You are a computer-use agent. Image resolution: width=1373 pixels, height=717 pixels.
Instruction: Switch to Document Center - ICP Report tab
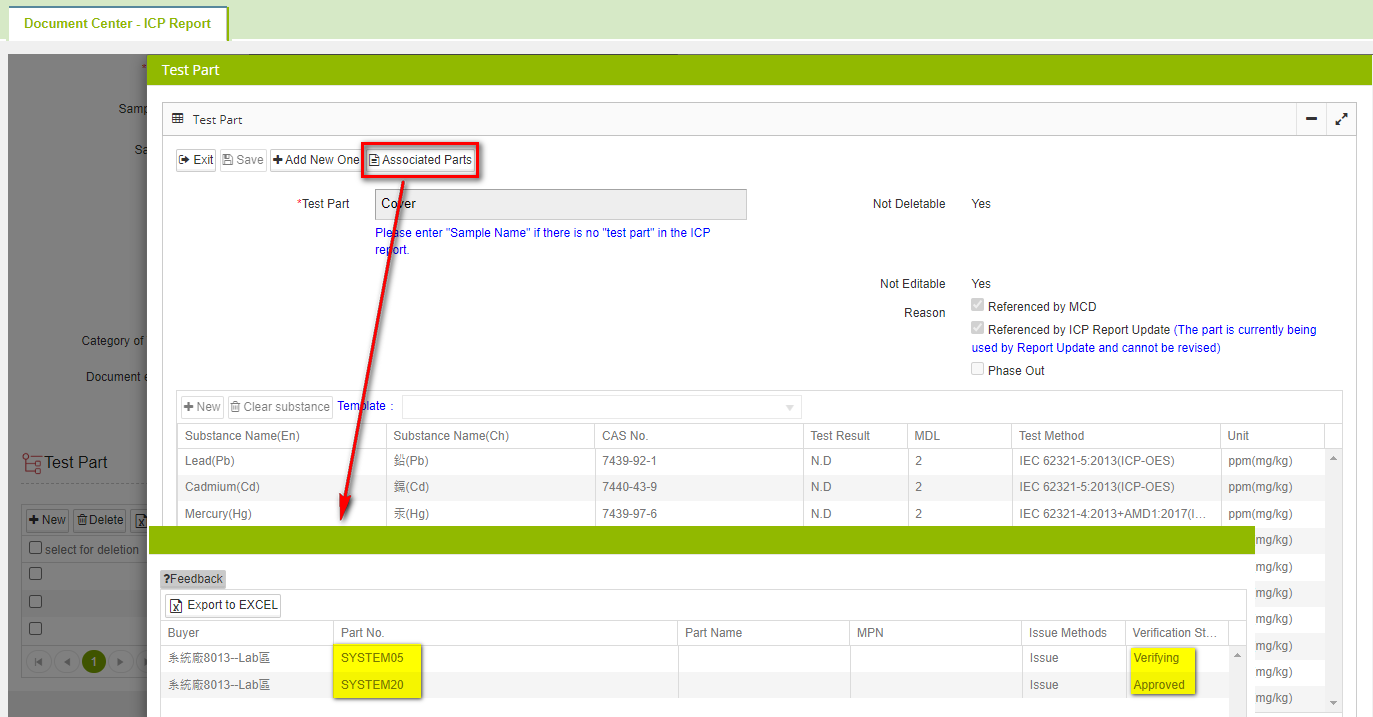(x=118, y=23)
